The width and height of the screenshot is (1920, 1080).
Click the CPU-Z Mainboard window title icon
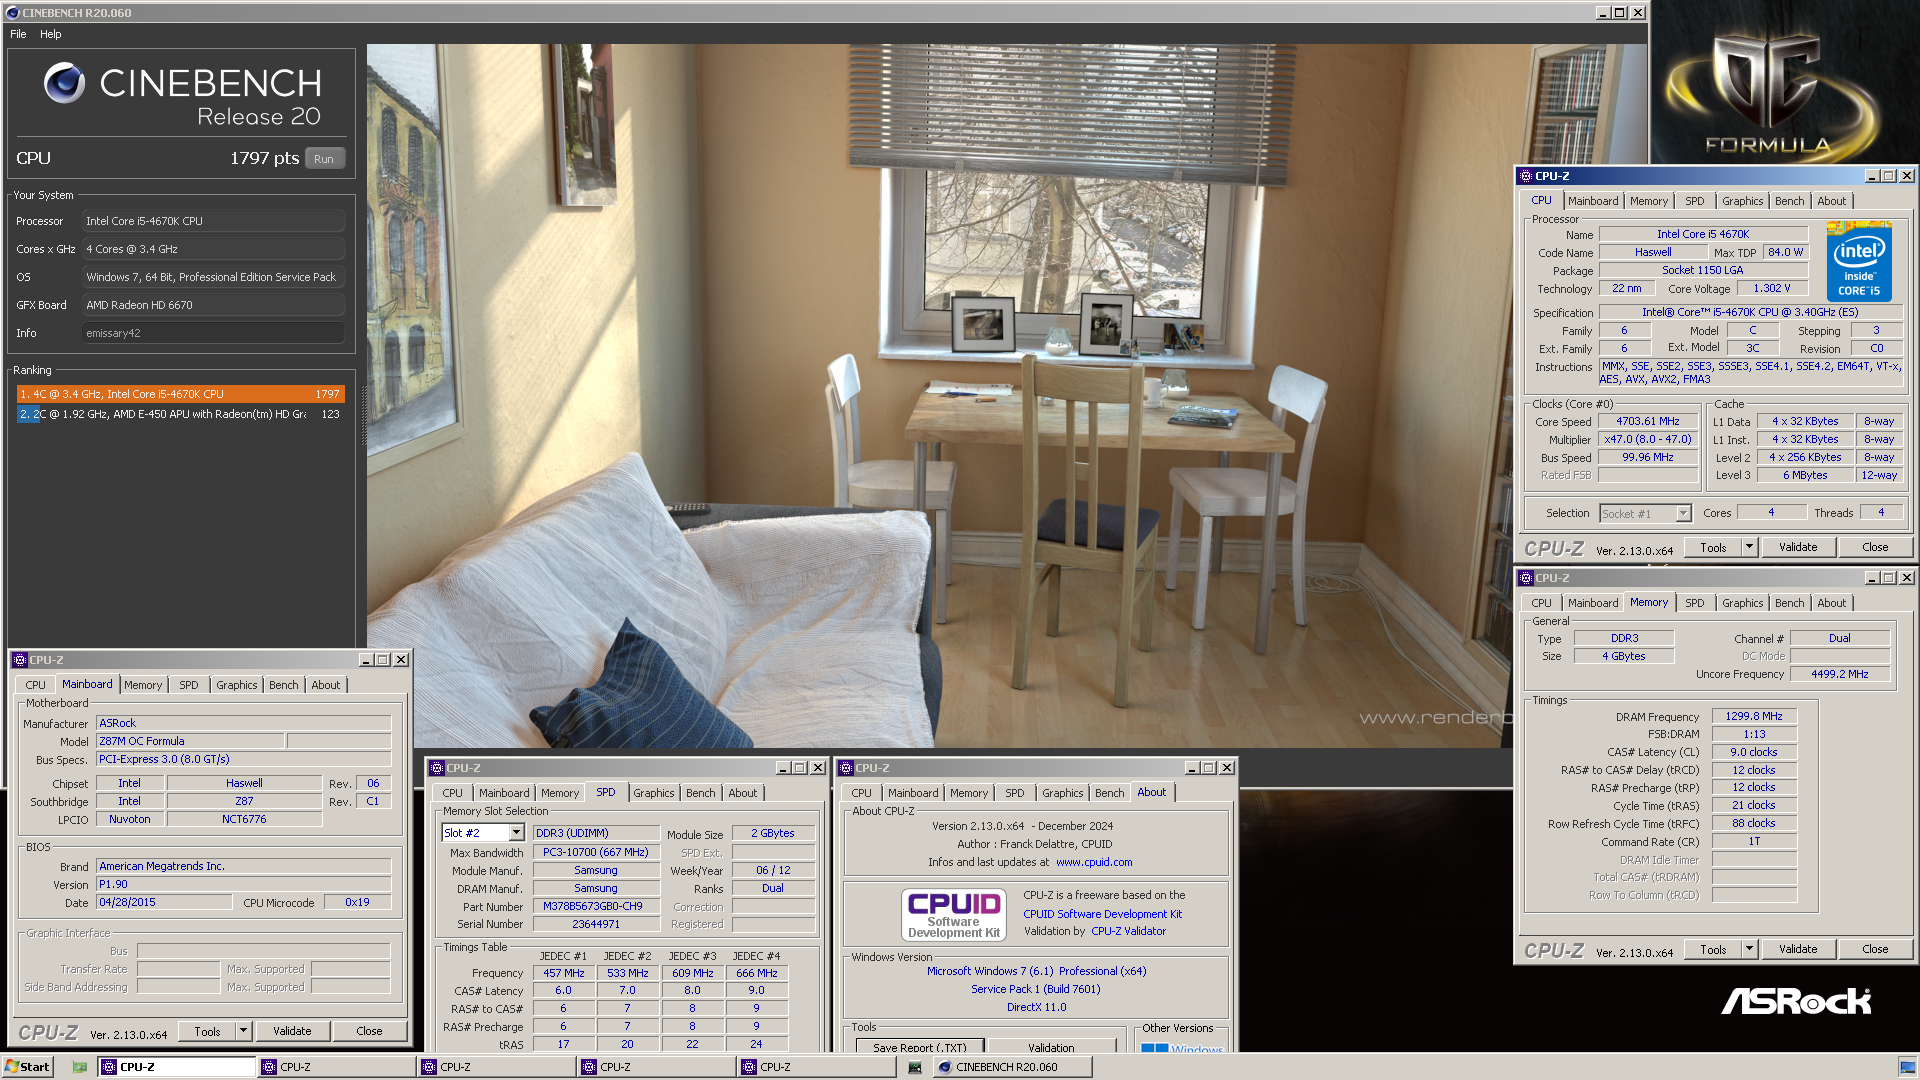point(20,660)
